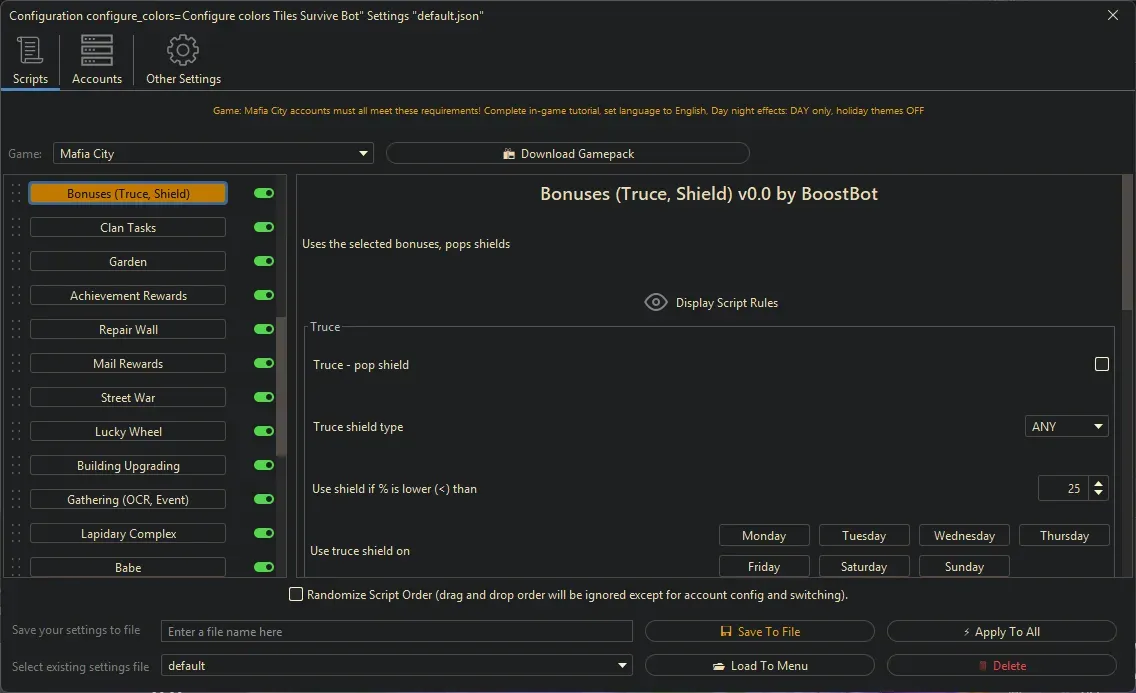Click the eye icon for Display Script Rules

click(656, 303)
